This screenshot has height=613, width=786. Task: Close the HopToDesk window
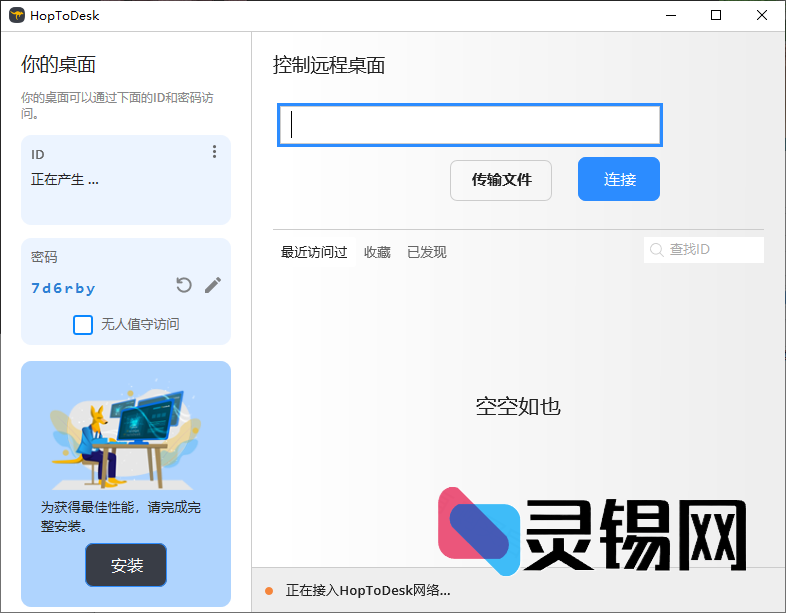(761, 16)
